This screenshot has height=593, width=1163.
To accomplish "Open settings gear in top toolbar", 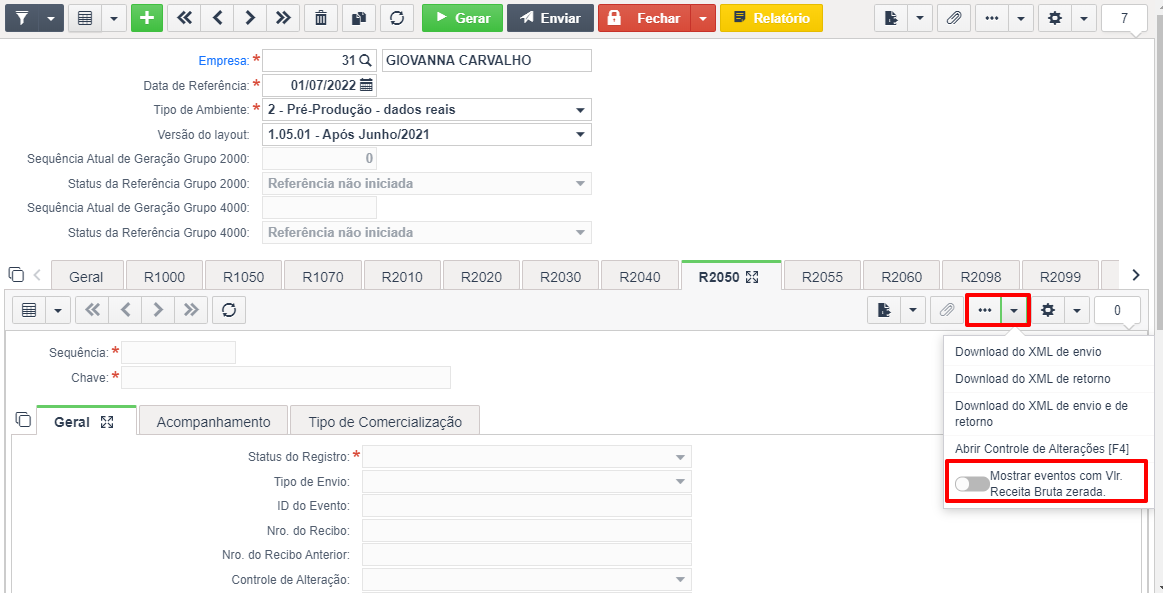I will (1055, 19).
